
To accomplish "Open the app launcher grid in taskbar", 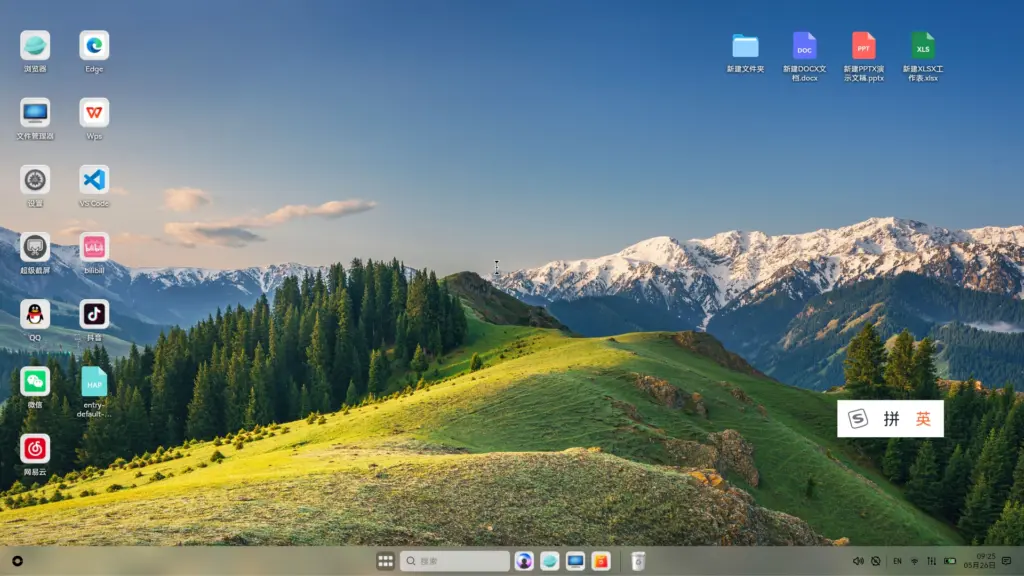I will point(385,561).
